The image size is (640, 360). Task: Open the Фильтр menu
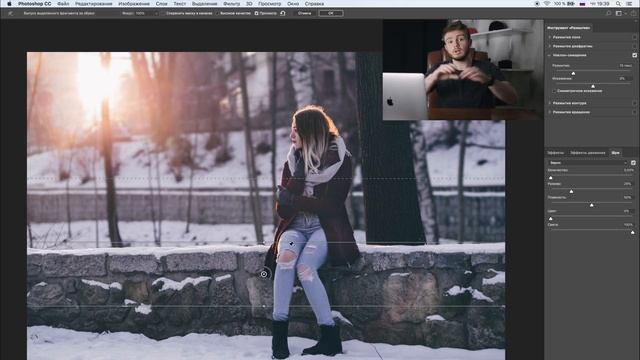coord(231,4)
